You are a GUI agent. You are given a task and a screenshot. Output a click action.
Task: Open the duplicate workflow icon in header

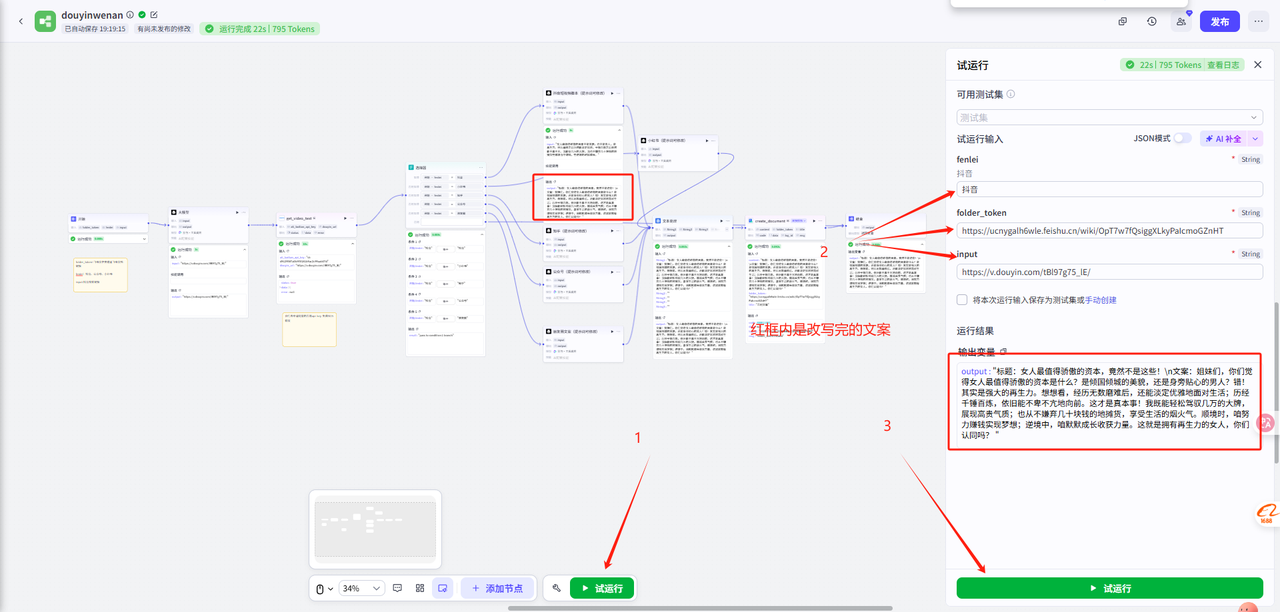tap(1123, 21)
